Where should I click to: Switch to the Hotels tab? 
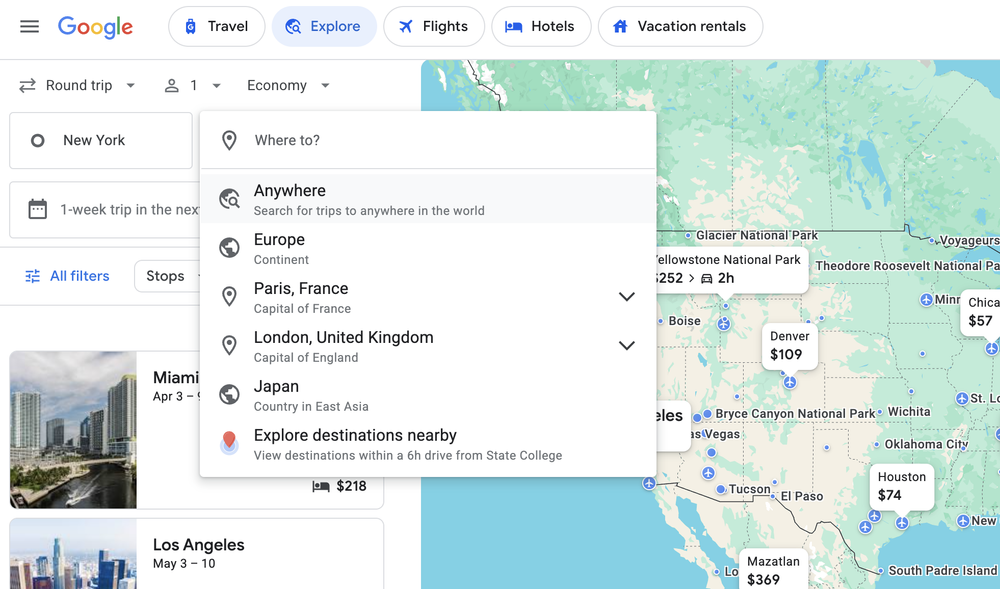coord(541,26)
